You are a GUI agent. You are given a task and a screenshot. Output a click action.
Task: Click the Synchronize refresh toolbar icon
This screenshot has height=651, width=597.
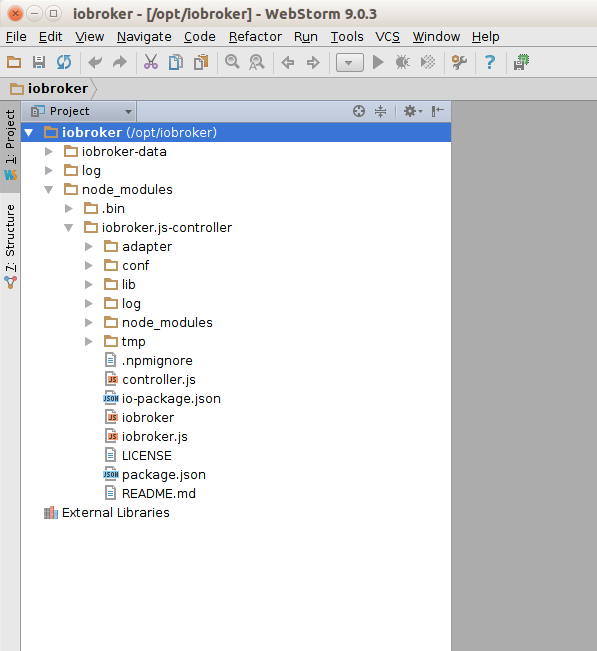[64, 62]
